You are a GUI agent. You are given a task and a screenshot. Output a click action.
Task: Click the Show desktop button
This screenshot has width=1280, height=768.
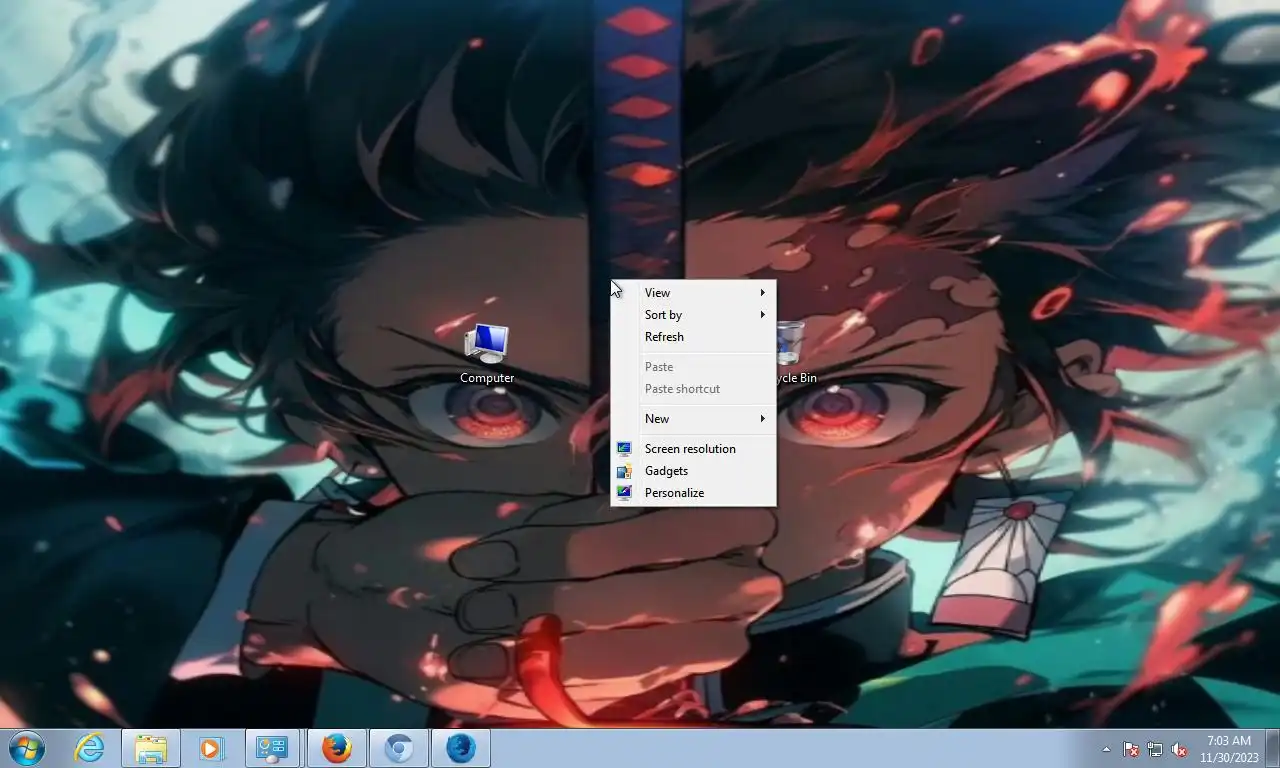(1272, 748)
